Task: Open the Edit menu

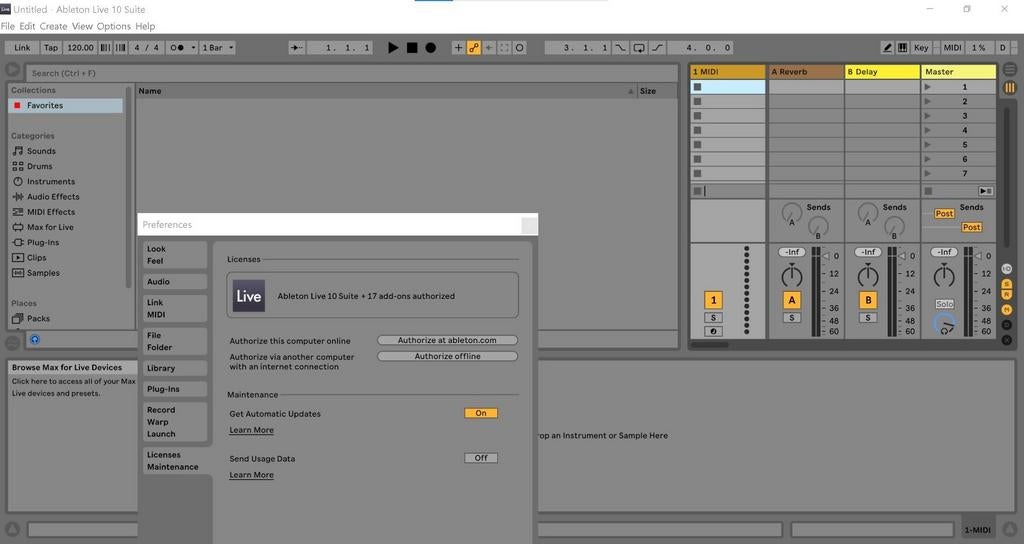Action: point(27,26)
